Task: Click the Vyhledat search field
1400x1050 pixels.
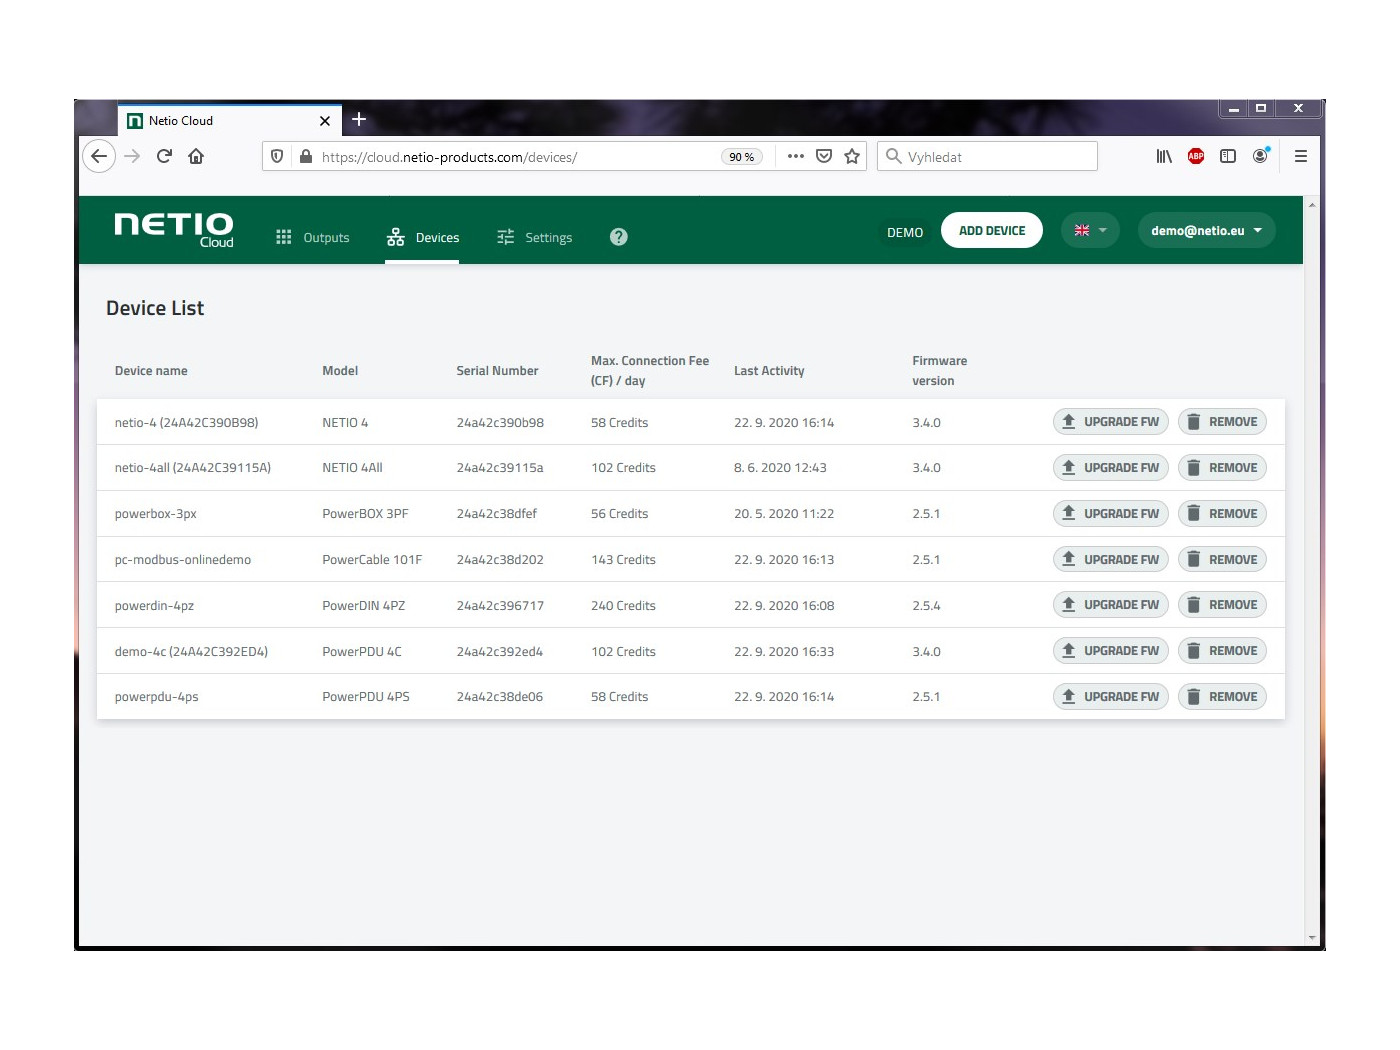Action: click(987, 157)
